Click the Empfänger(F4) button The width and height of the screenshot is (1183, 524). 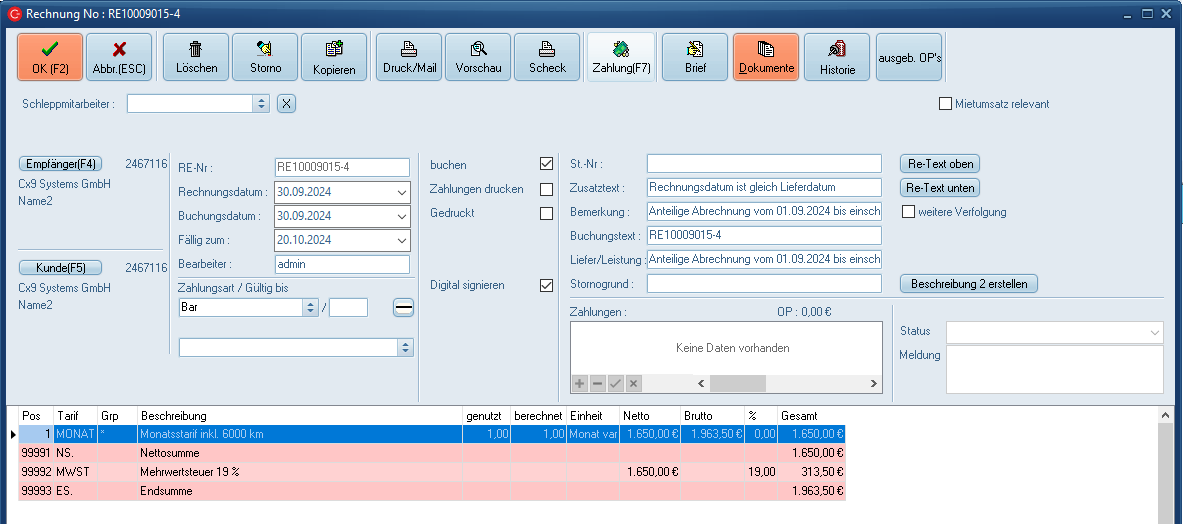pyautogui.click(x=62, y=164)
